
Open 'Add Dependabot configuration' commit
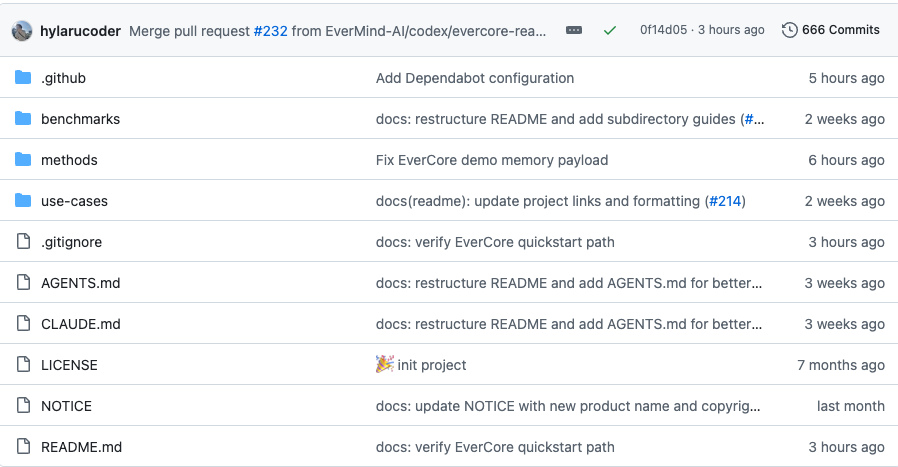pos(475,78)
